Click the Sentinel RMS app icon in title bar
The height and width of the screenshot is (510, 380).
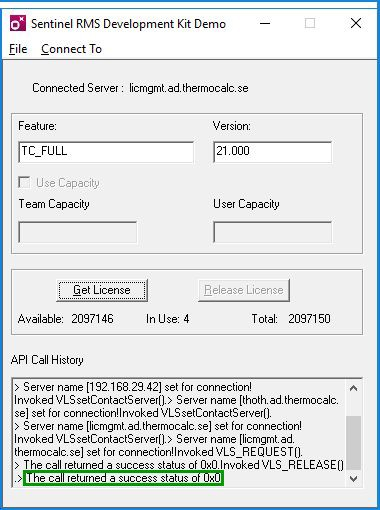coord(18,24)
